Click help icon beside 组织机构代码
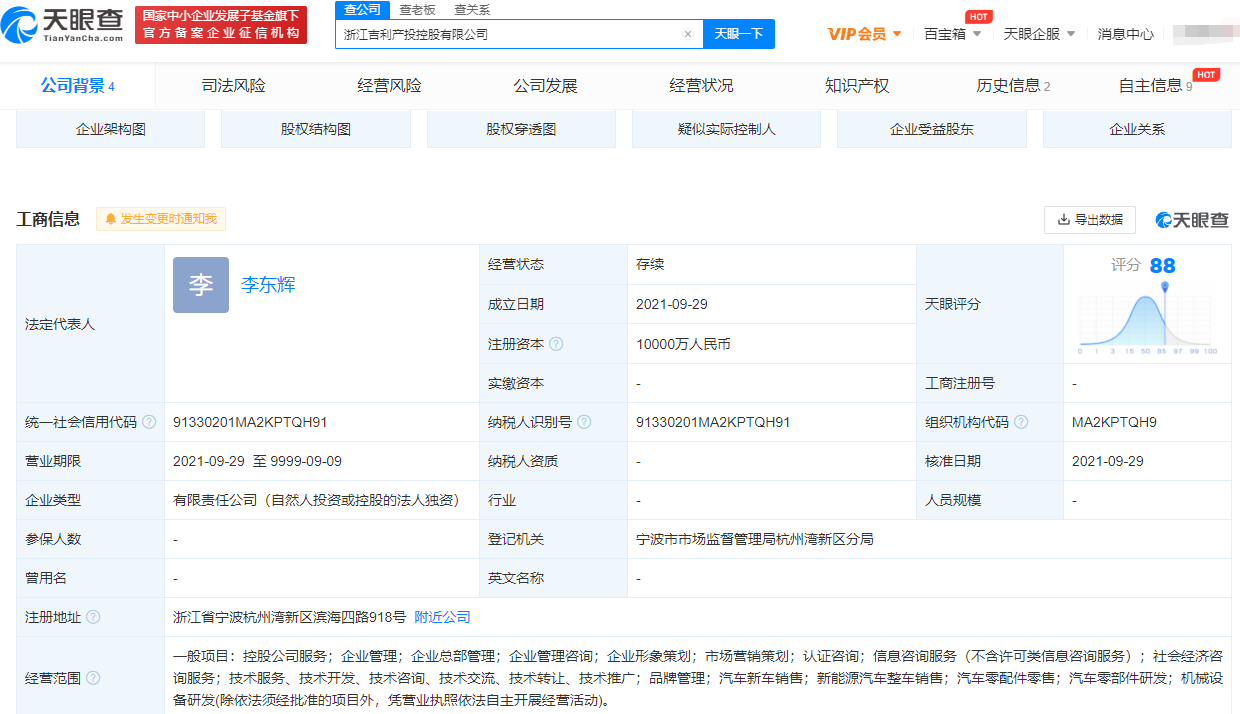Screen dimensions: 1240x714 [x=1020, y=422]
